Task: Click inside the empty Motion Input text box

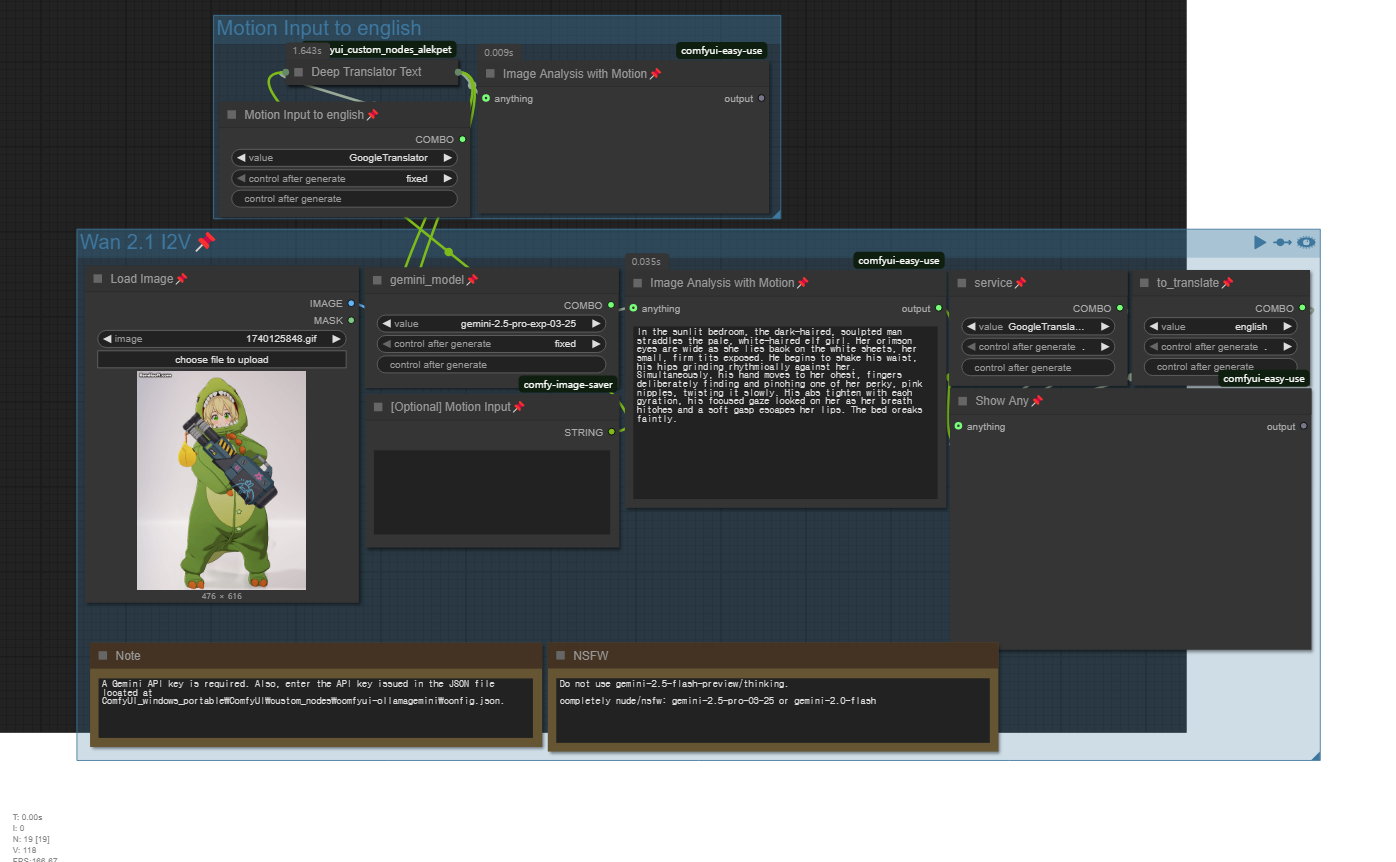Action: click(491, 492)
